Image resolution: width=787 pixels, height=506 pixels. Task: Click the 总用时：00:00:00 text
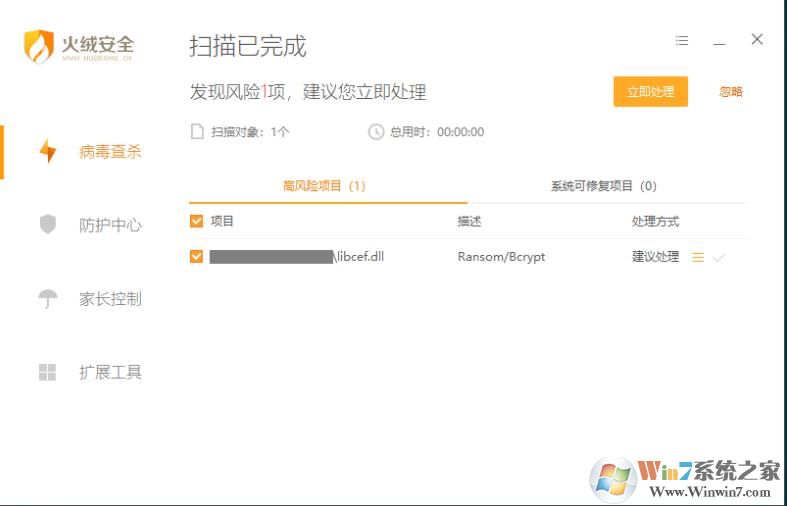437,133
